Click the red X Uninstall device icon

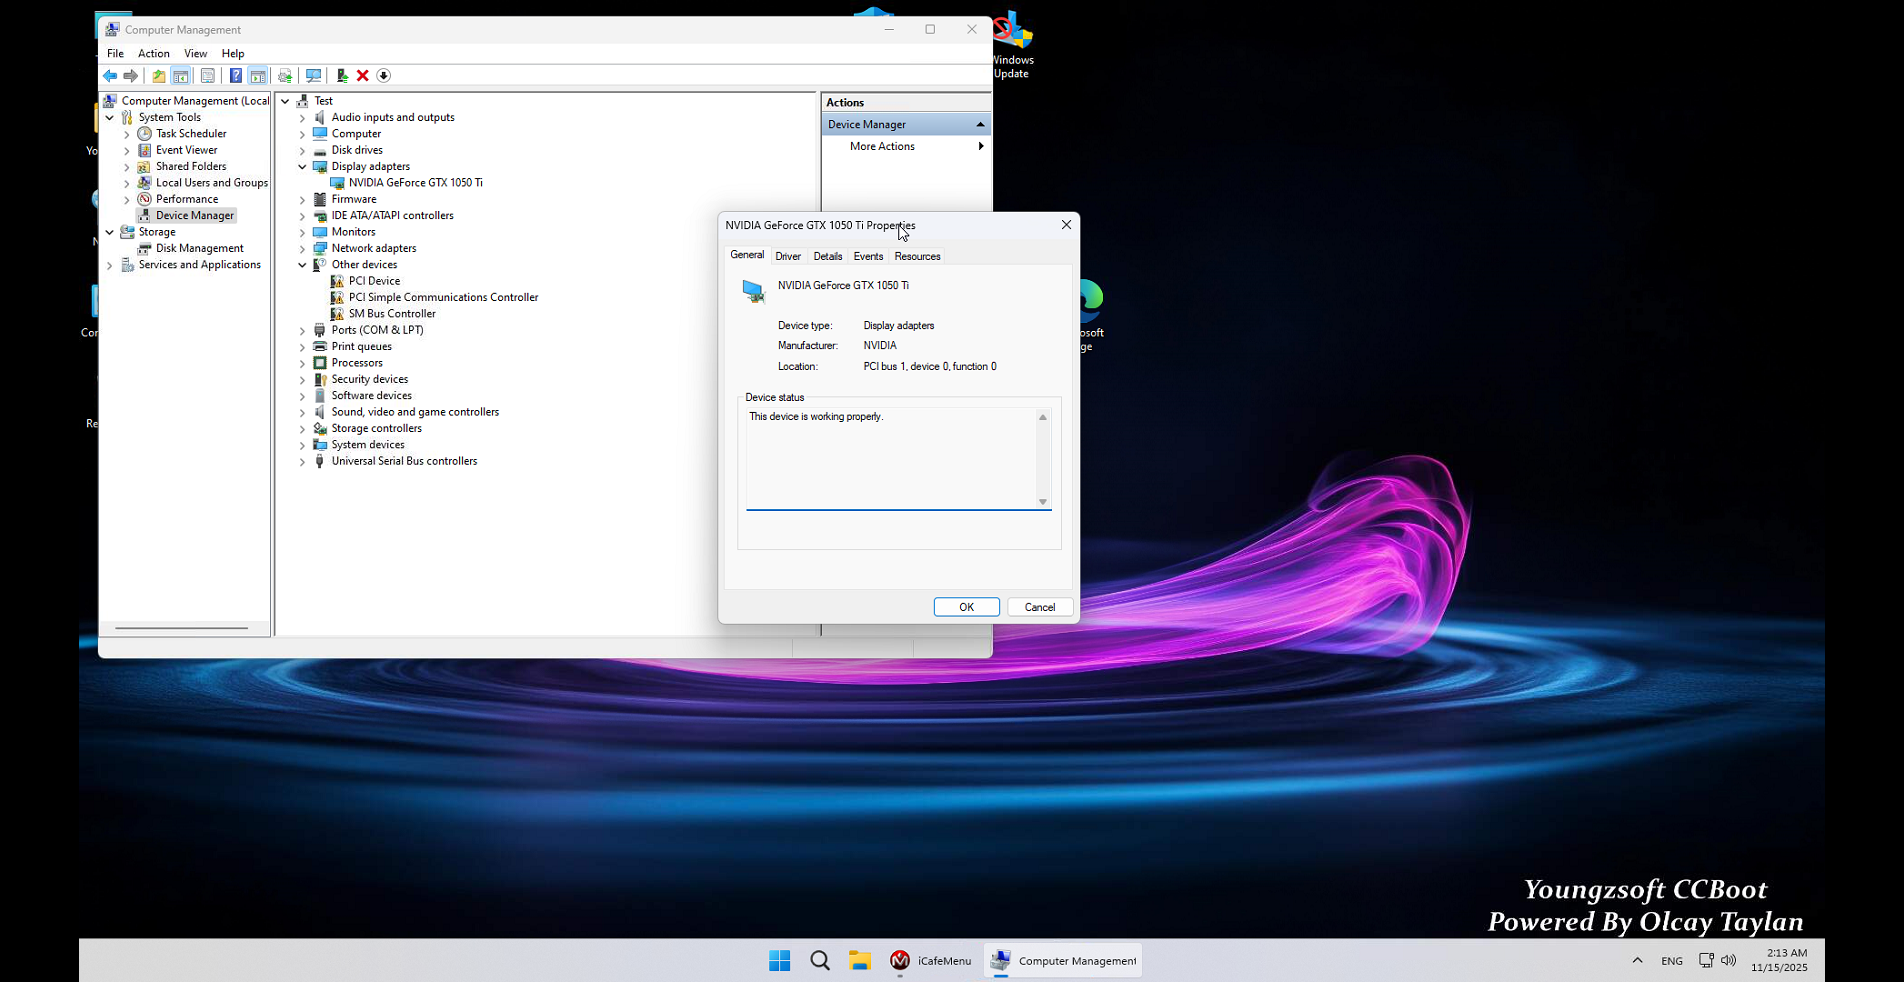click(x=363, y=76)
